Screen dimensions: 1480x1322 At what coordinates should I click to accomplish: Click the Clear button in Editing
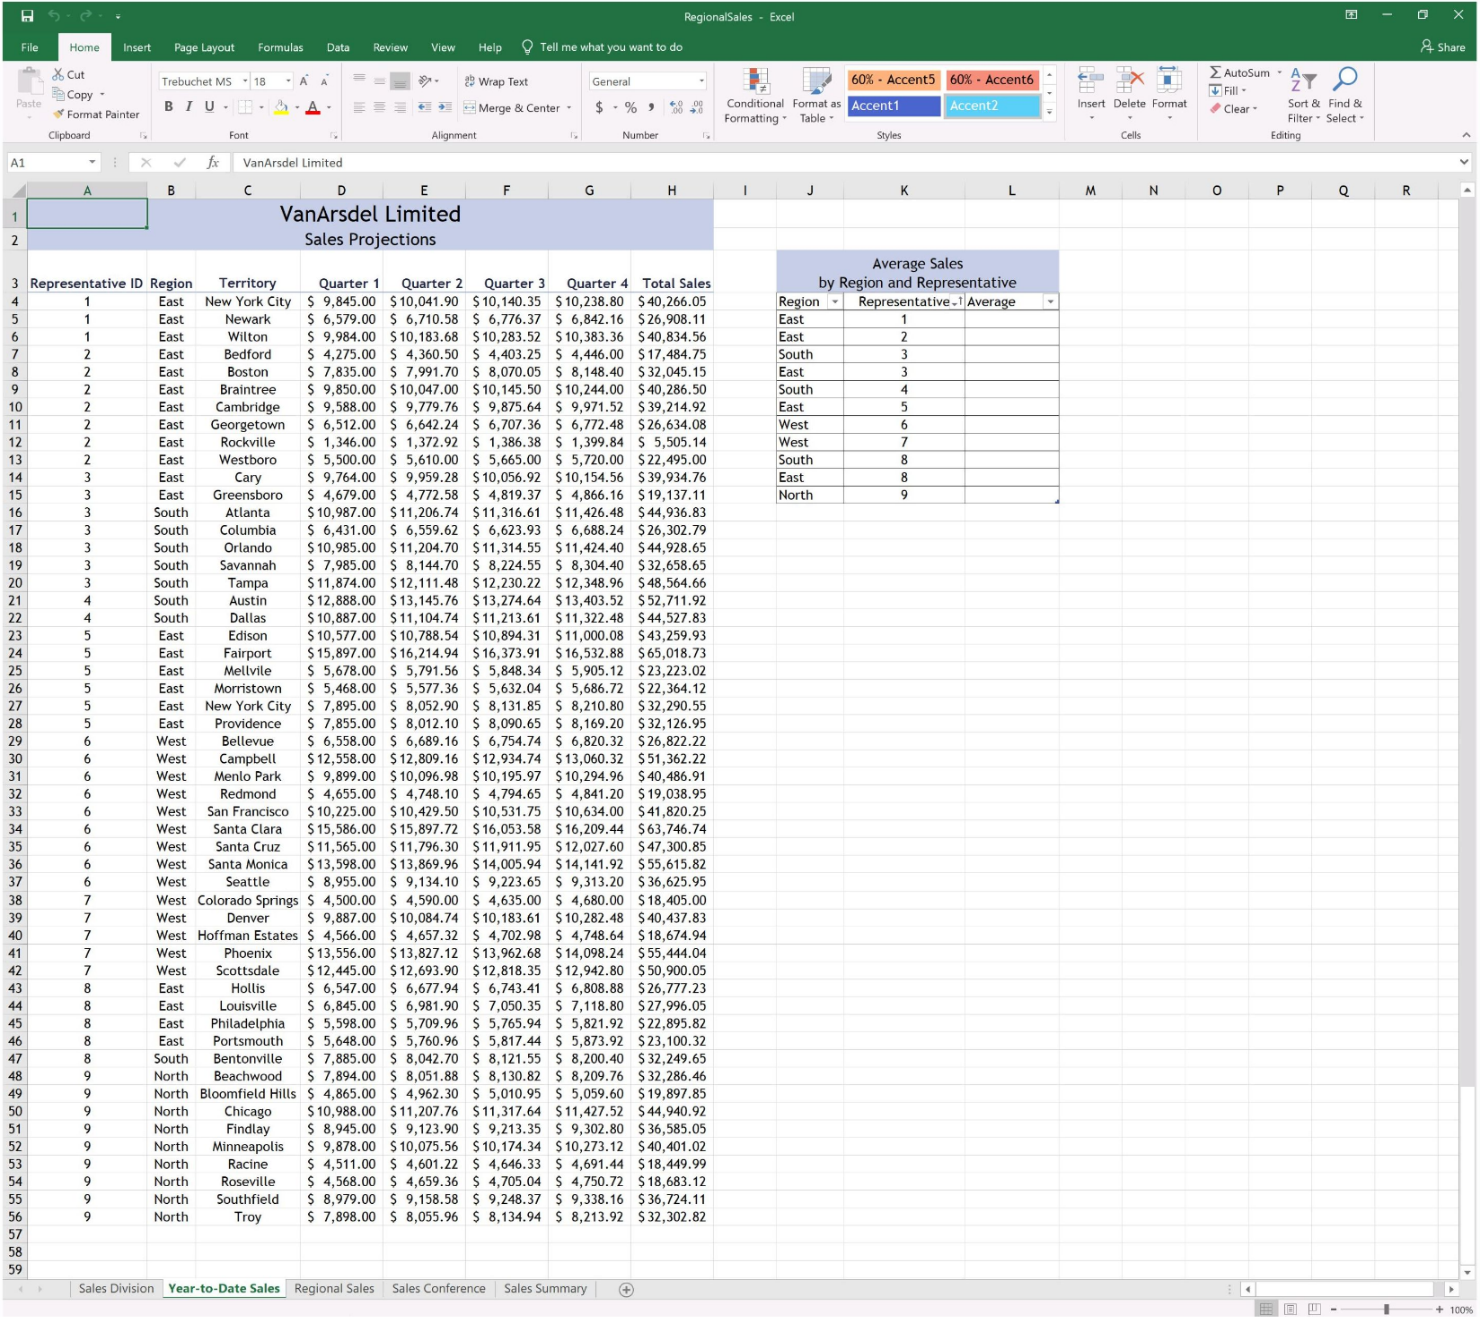pos(1234,109)
